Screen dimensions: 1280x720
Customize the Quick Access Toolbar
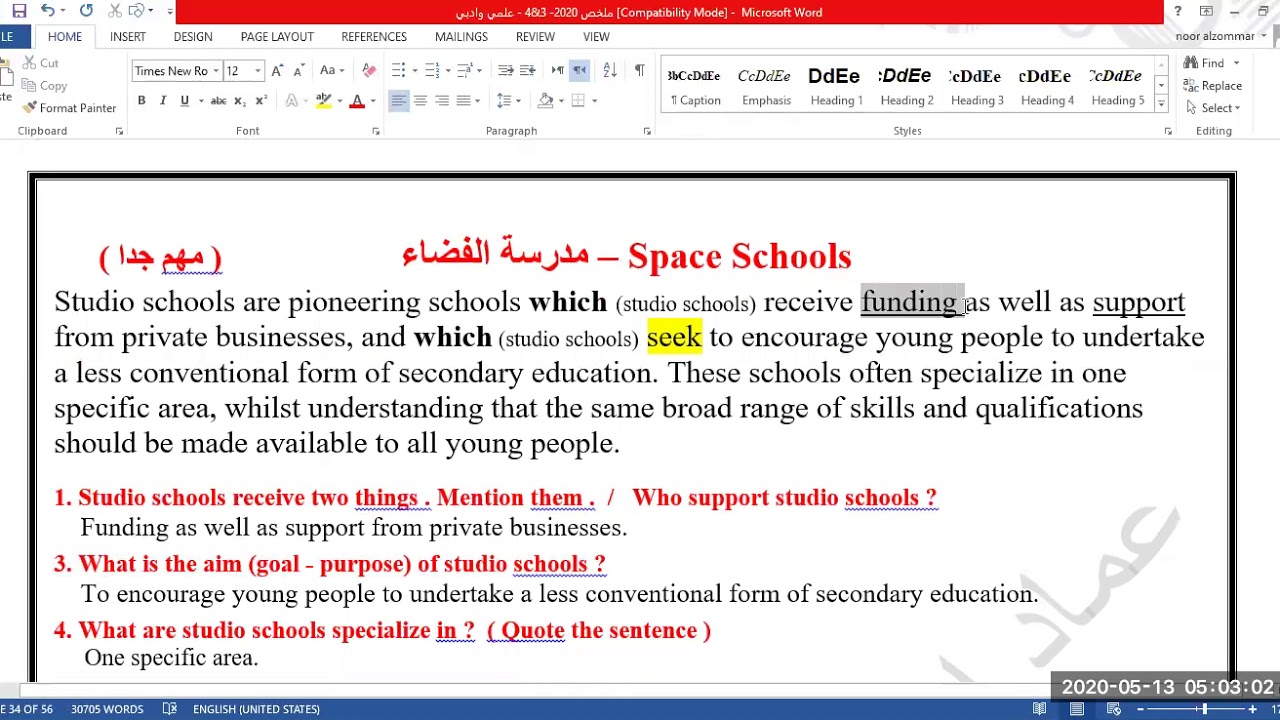[x=169, y=11]
